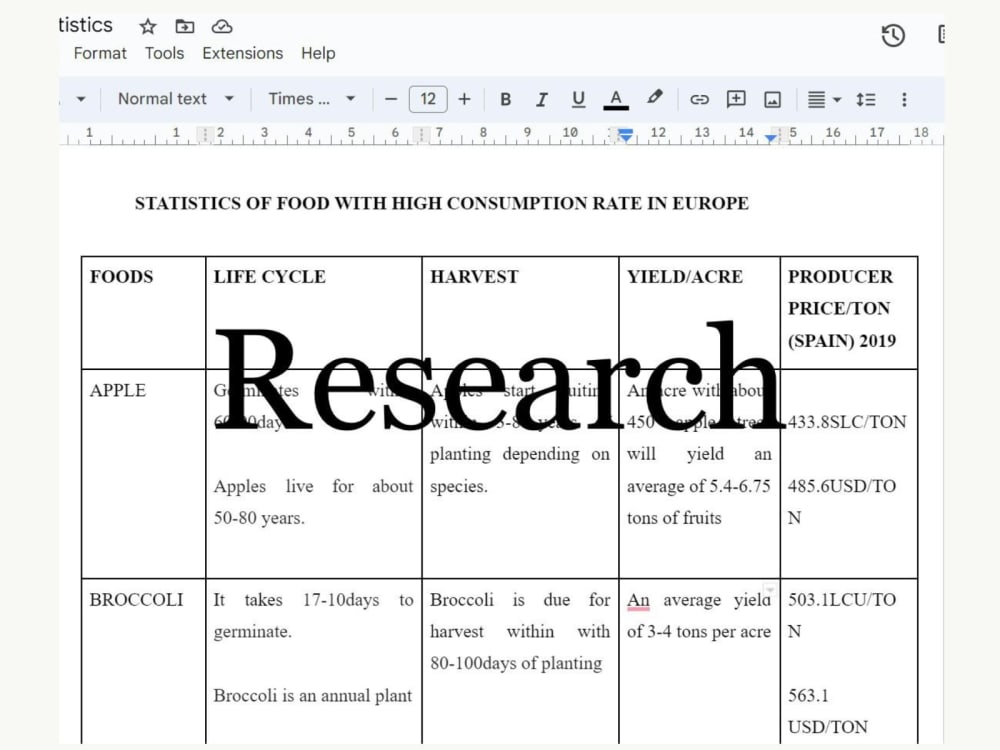Click the APPLE table cell

(x=143, y=474)
